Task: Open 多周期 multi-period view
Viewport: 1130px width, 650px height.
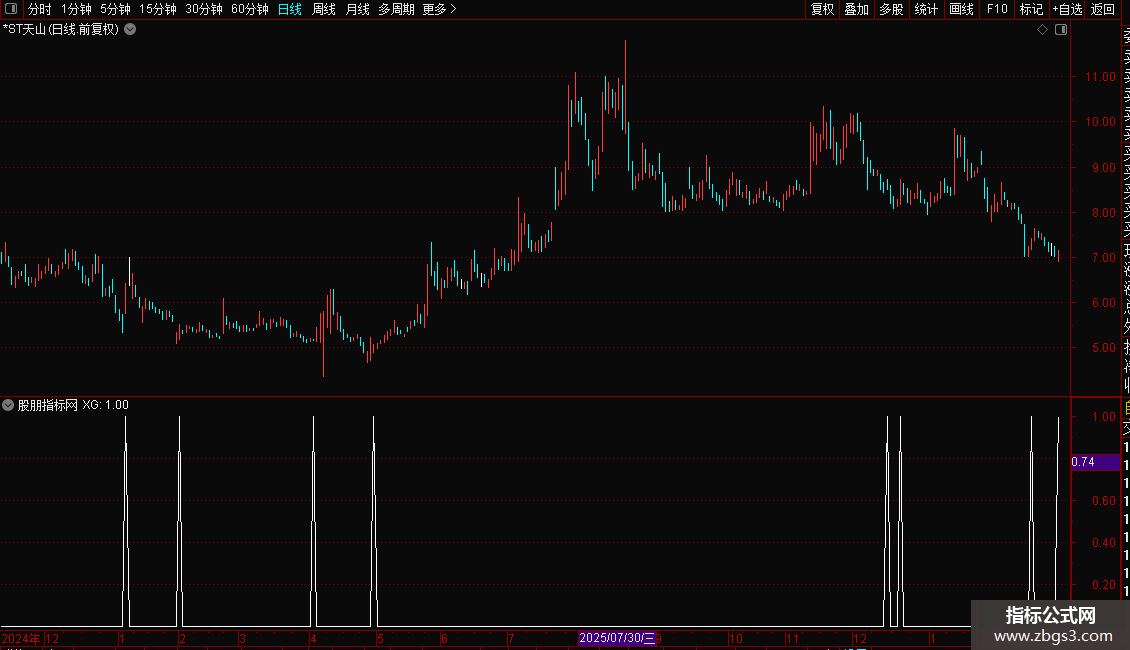Action: coord(396,9)
